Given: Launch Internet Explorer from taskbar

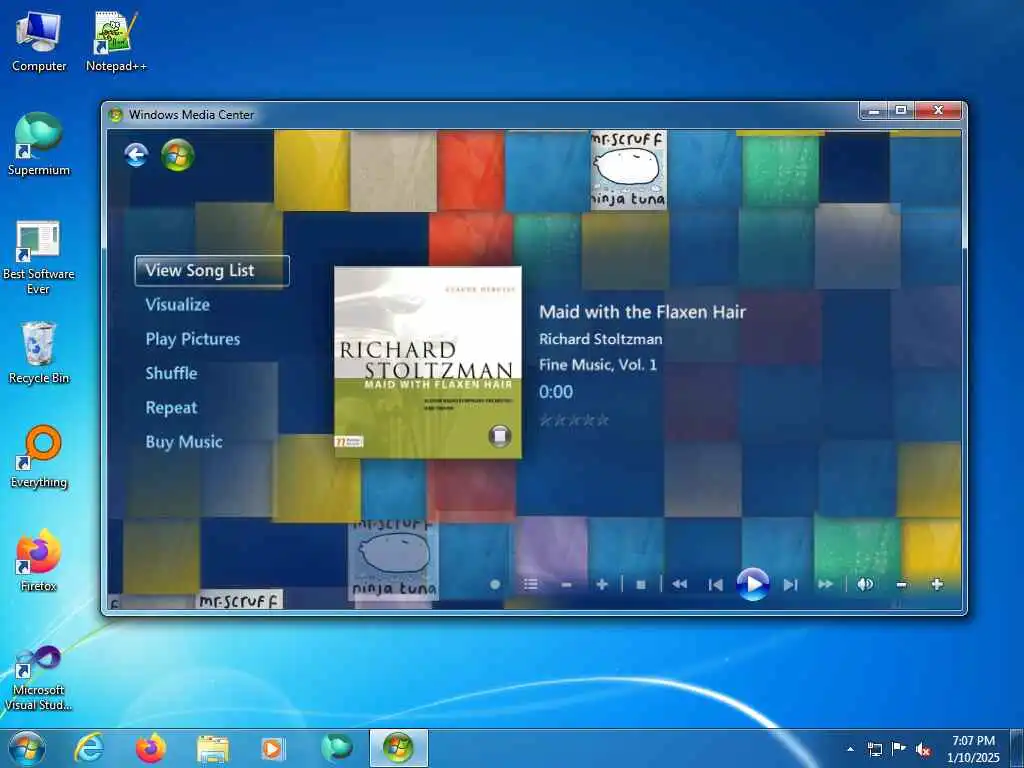Looking at the screenshot, I should pos(89,748).
